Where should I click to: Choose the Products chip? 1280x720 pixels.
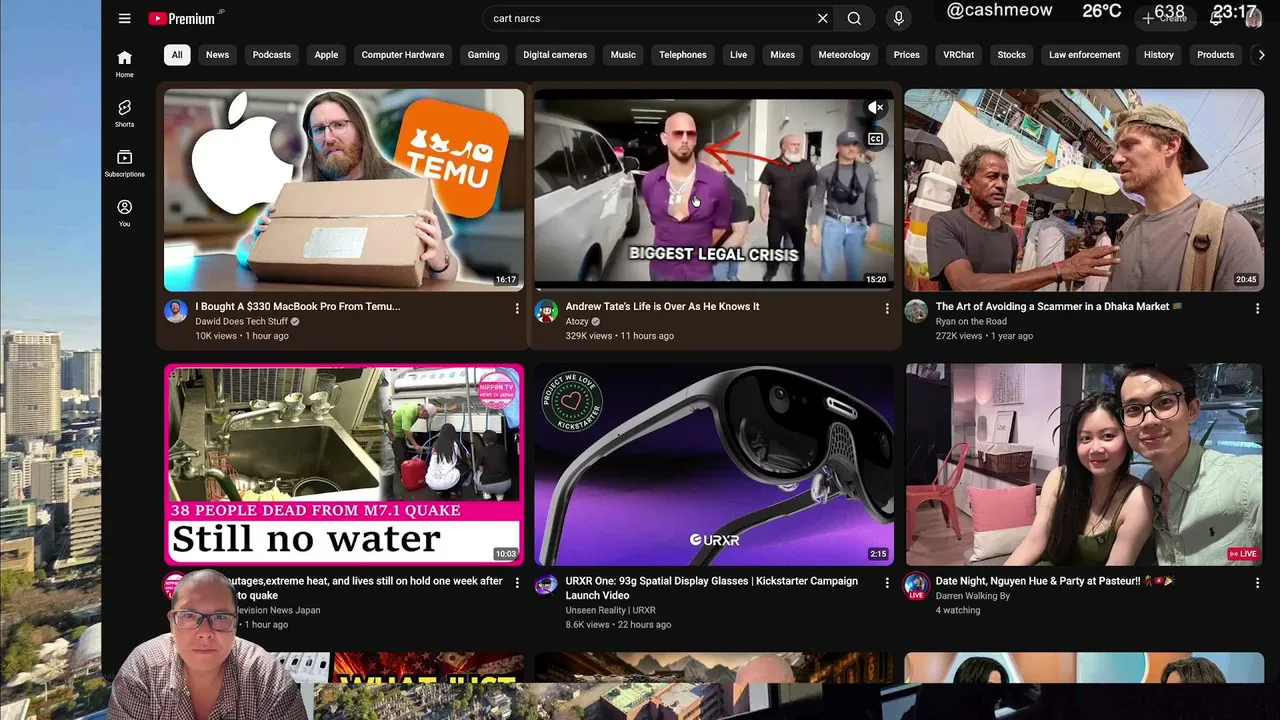(x=1216, y=55)
